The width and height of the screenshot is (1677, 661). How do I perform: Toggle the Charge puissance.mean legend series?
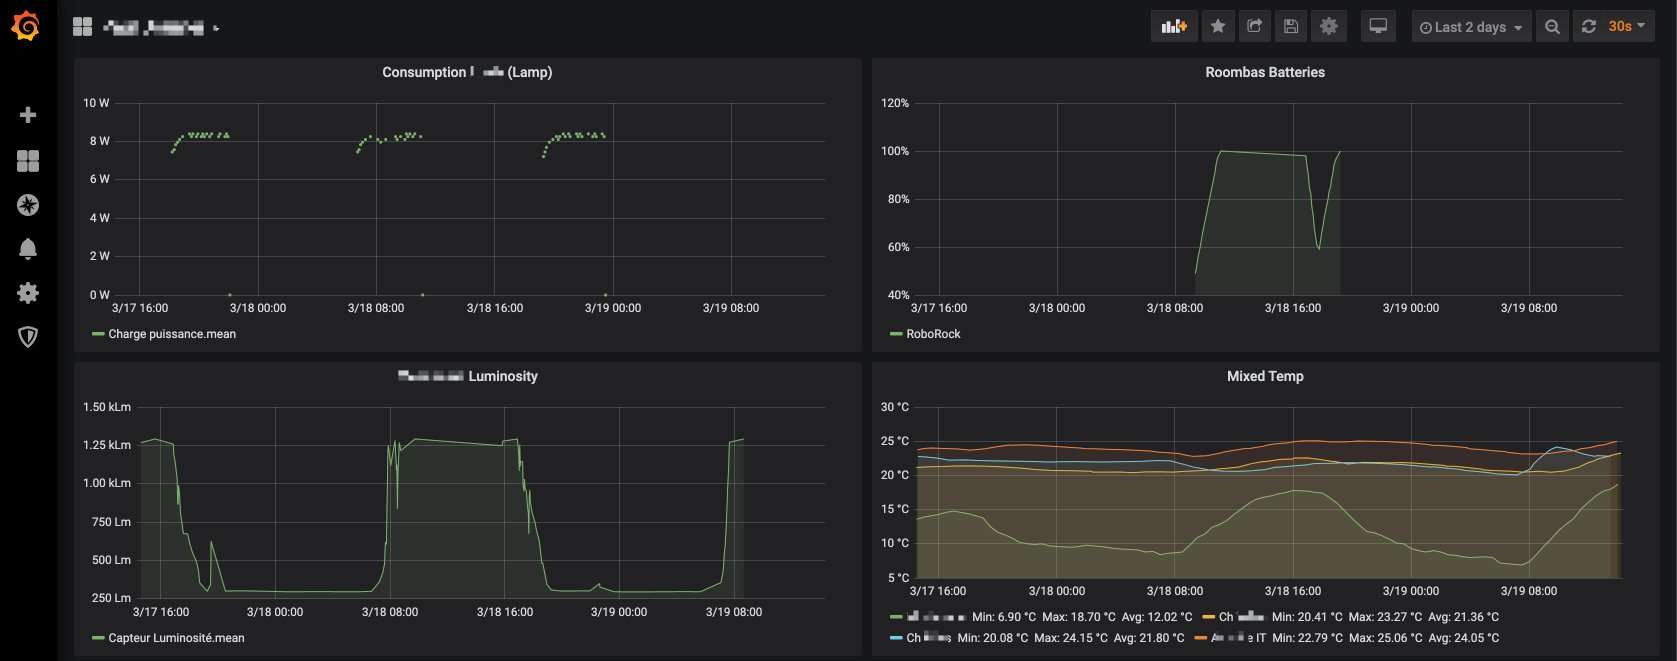pyautogui.click(x=172, y=334)
